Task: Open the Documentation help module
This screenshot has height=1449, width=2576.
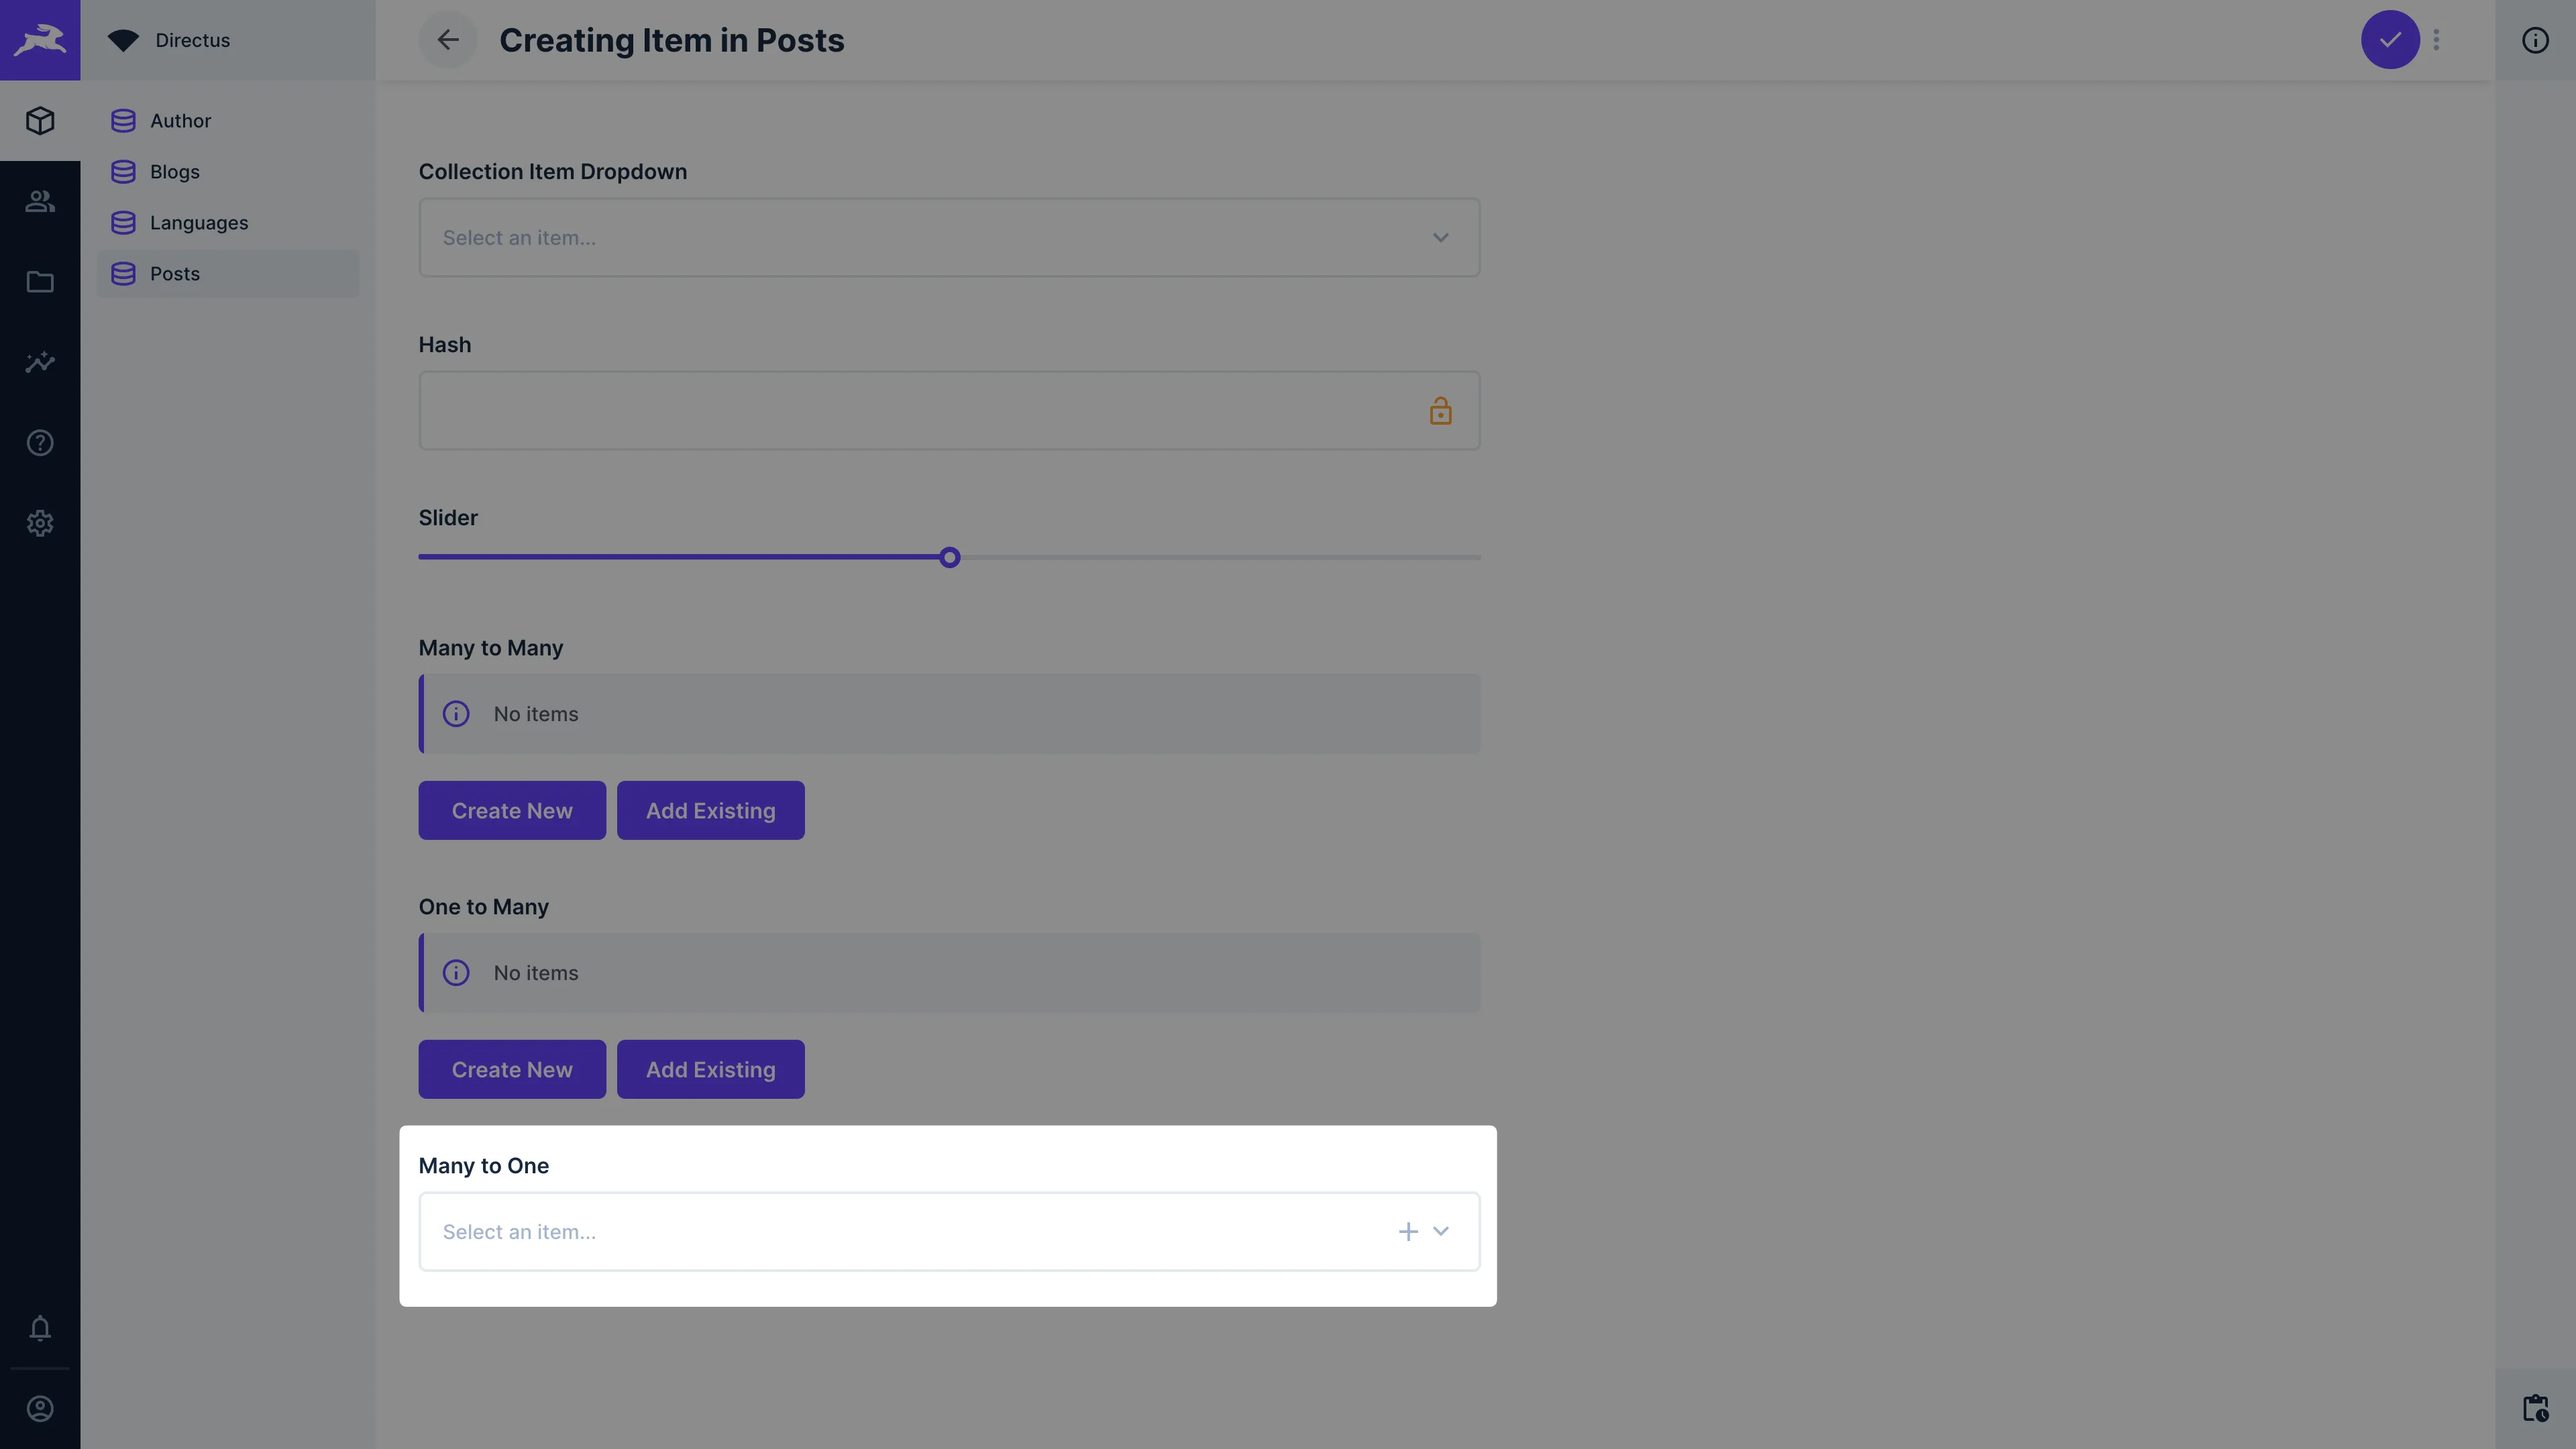Action: coord(40,443)
